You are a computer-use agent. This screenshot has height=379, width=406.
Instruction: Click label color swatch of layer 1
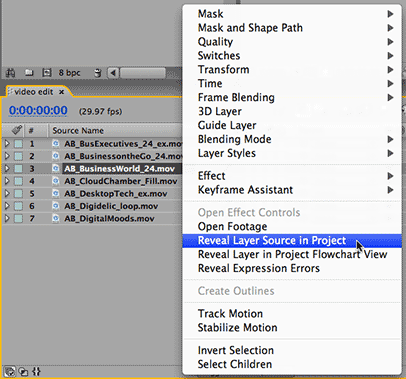(18, 144)
